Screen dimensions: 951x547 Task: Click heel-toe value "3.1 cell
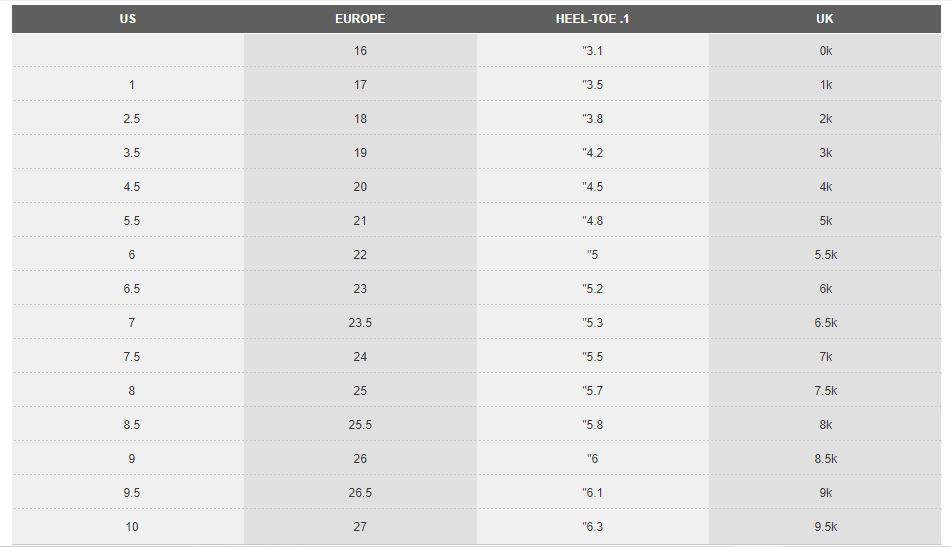point(592,51)
